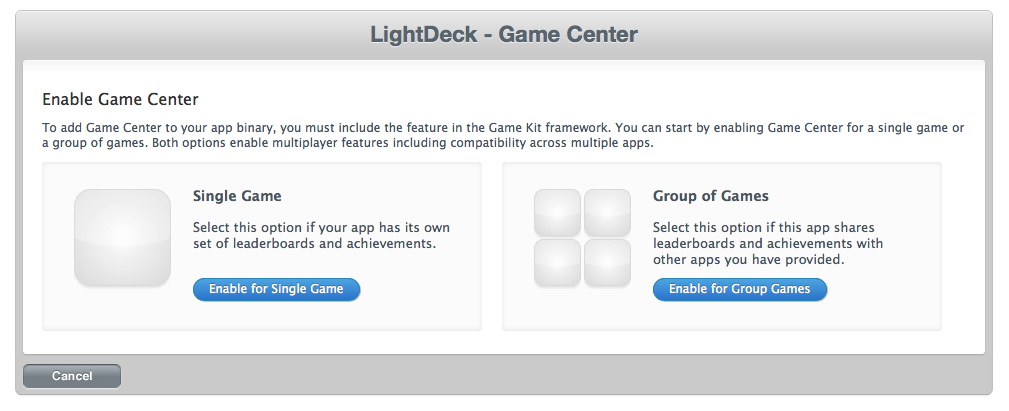Click the introductory paragraph about Game Kit framework
The width and height of the screenshot is (1009, 411).
coord(503,135)
